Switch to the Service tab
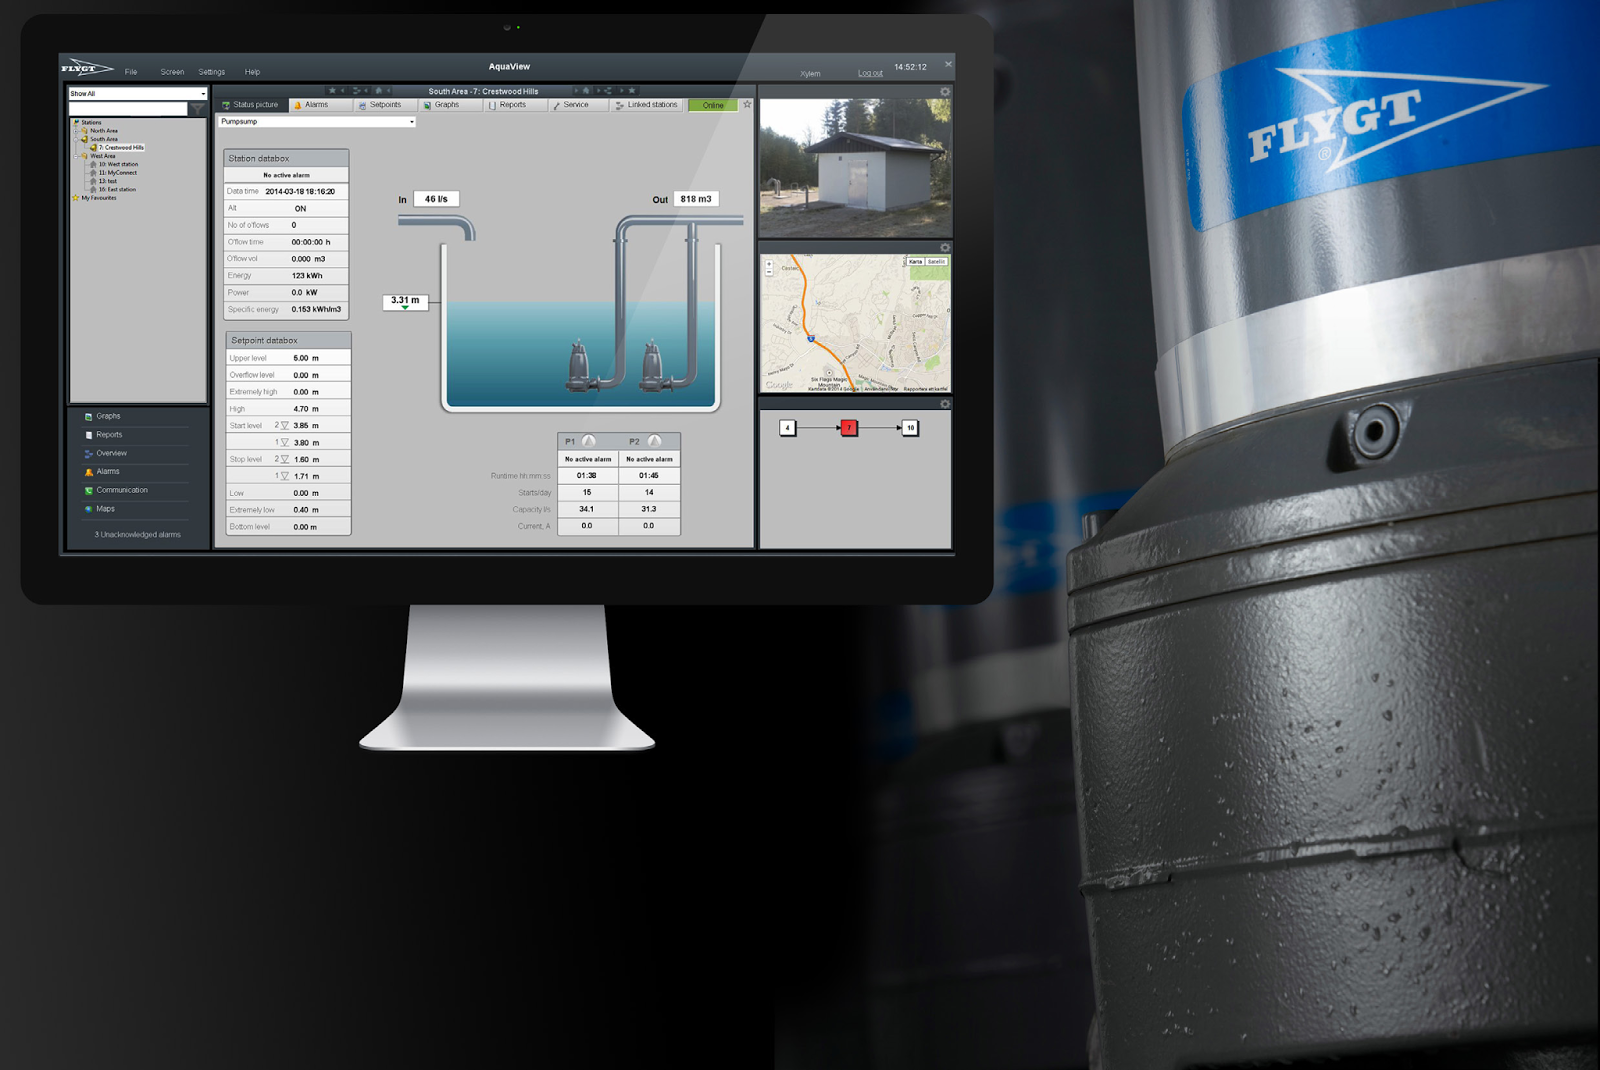1600x1070 pixels. pos(577,105)
